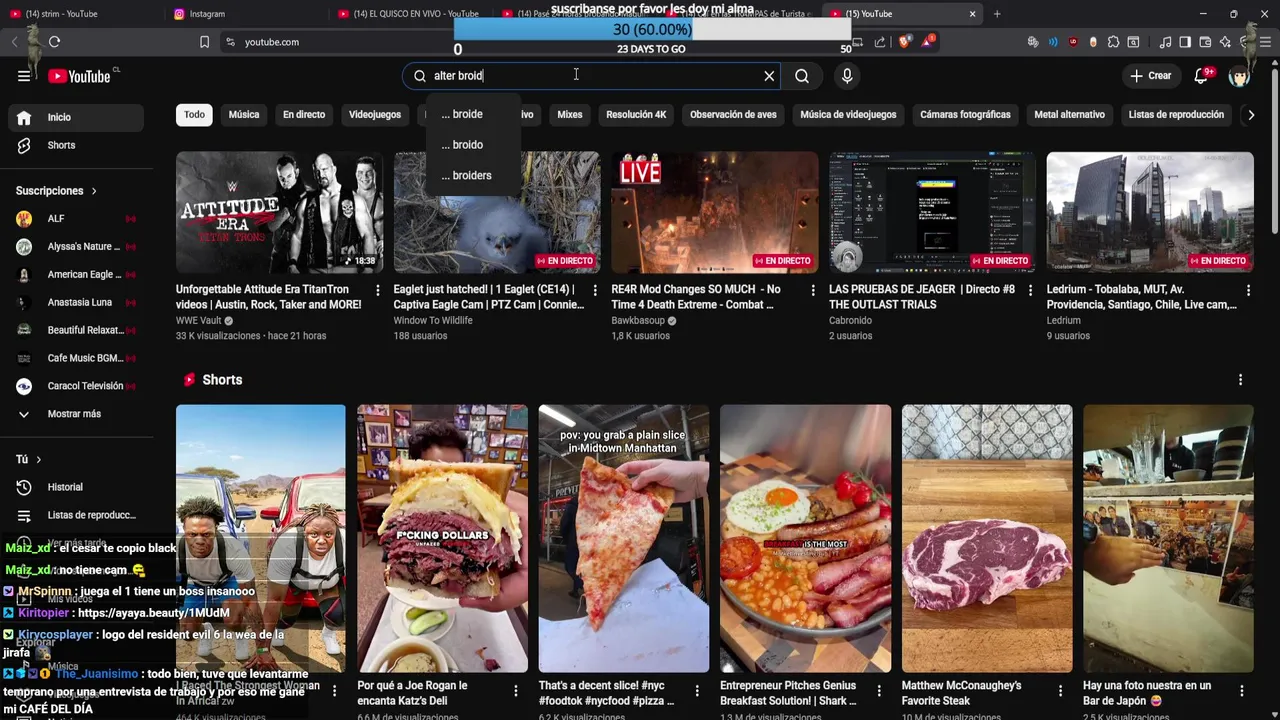Open media controls music note icon
Image resolution: width=1280 pixels, height=720 pixels.
pos(1165,42)
